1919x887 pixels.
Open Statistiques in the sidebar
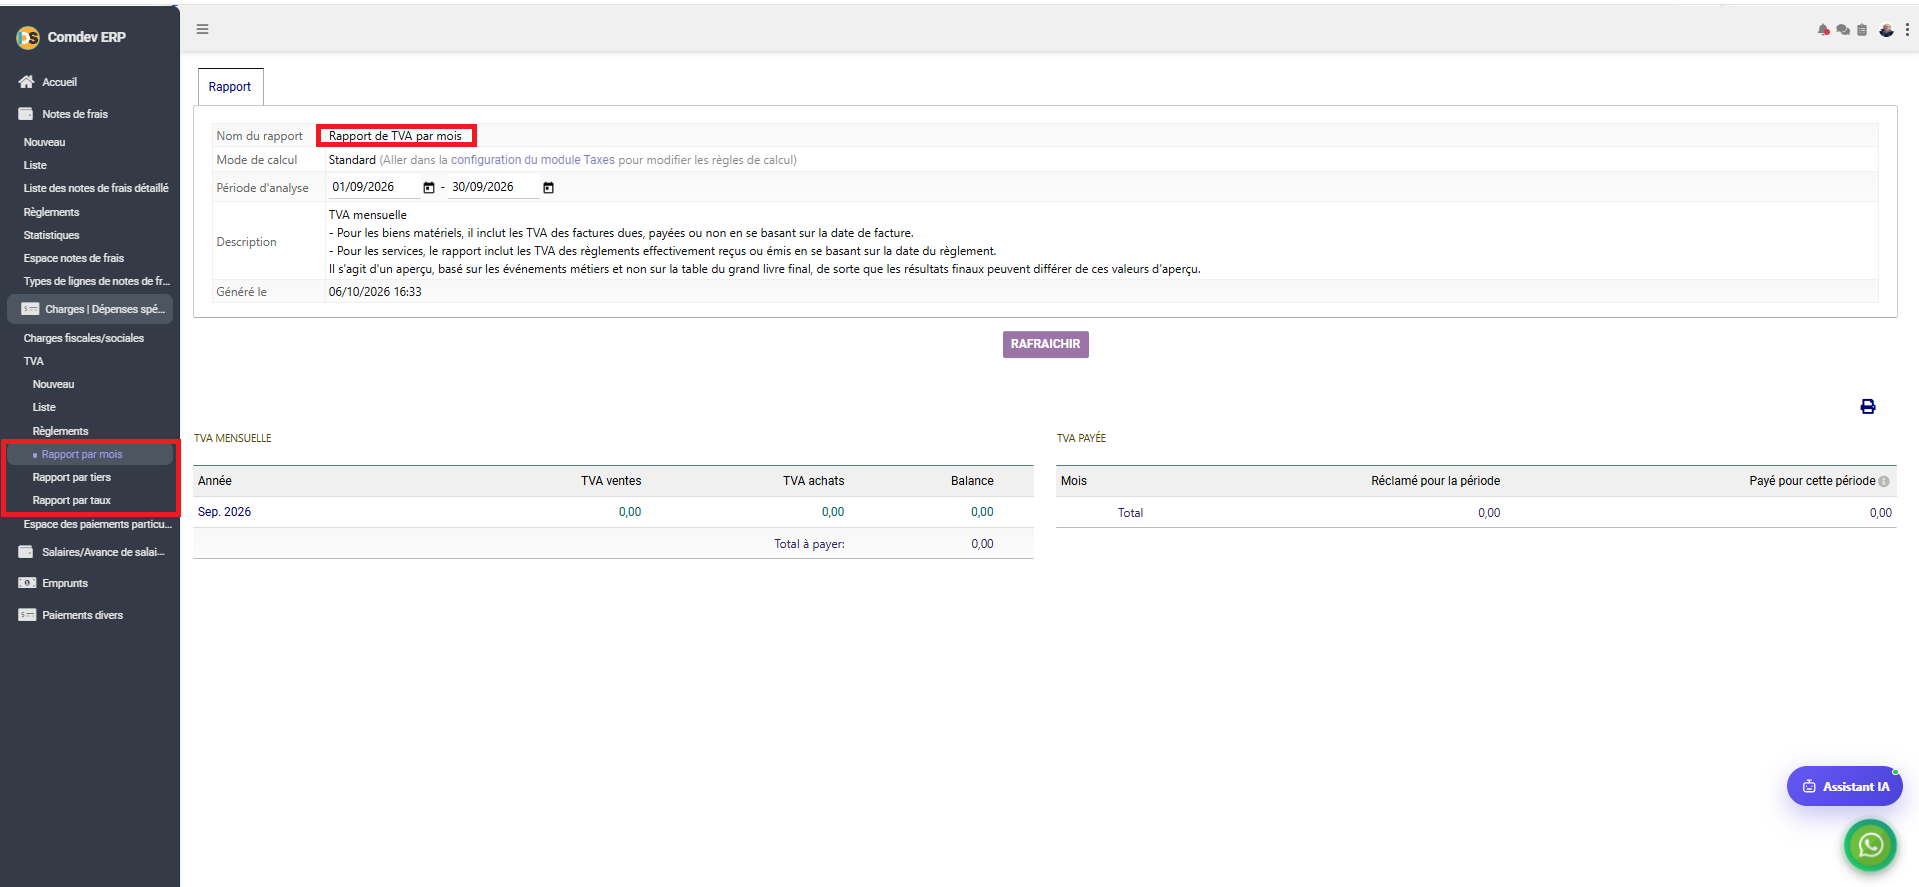52,235
